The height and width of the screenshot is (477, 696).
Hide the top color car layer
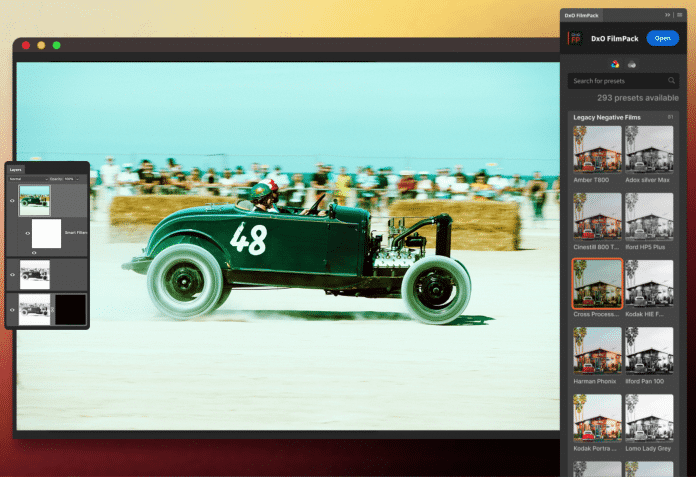[12, 201]
